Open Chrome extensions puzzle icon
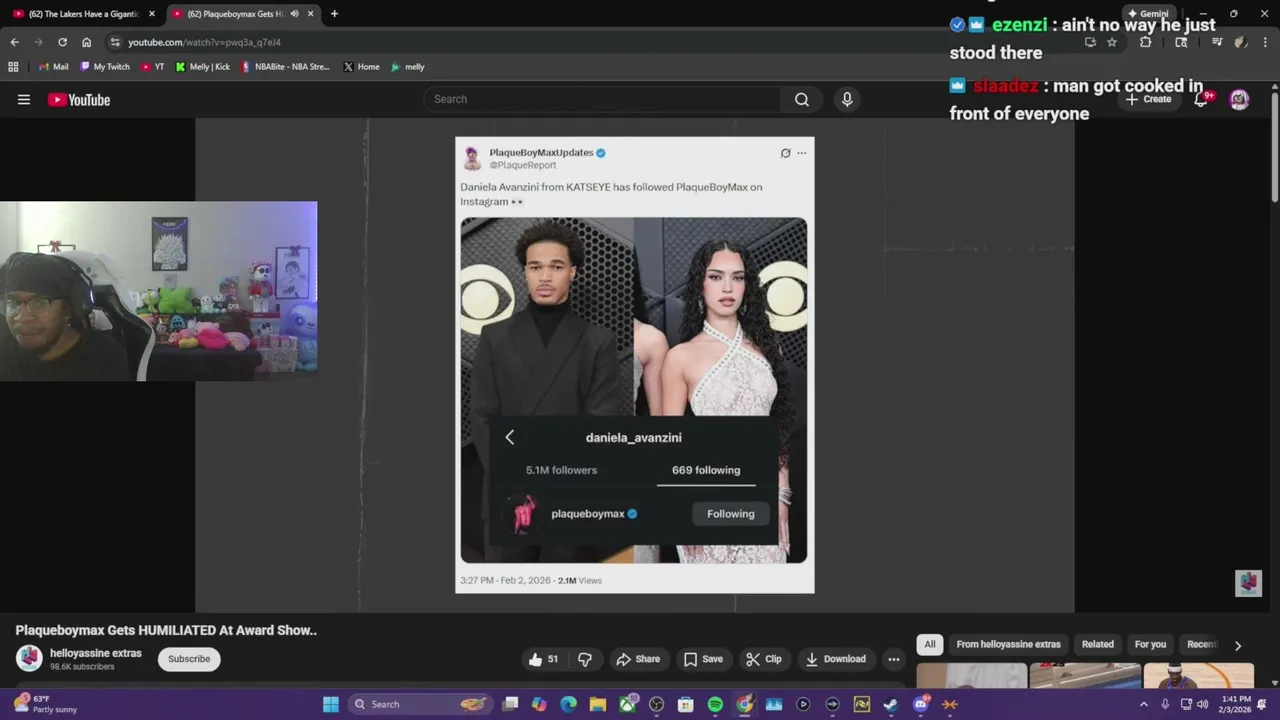 (x=1146, y=42)
